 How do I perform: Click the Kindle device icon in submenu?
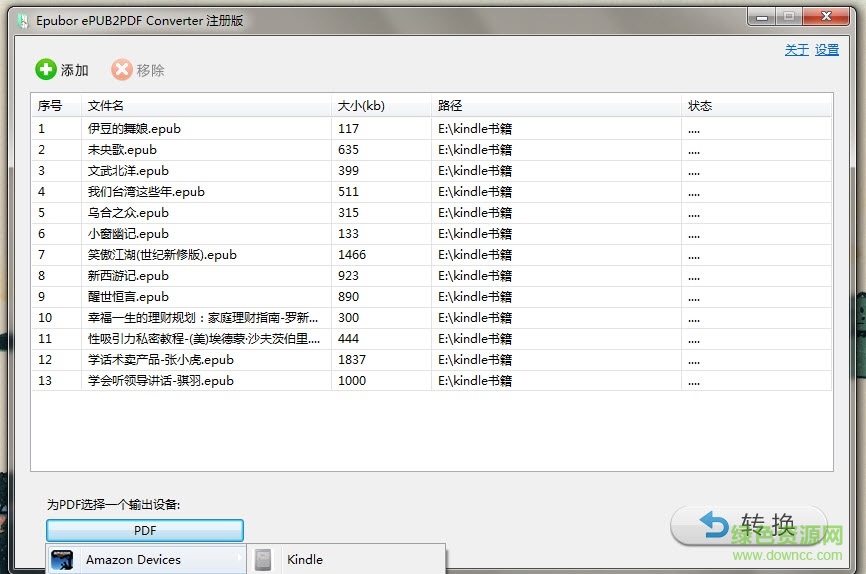(263, 560)
